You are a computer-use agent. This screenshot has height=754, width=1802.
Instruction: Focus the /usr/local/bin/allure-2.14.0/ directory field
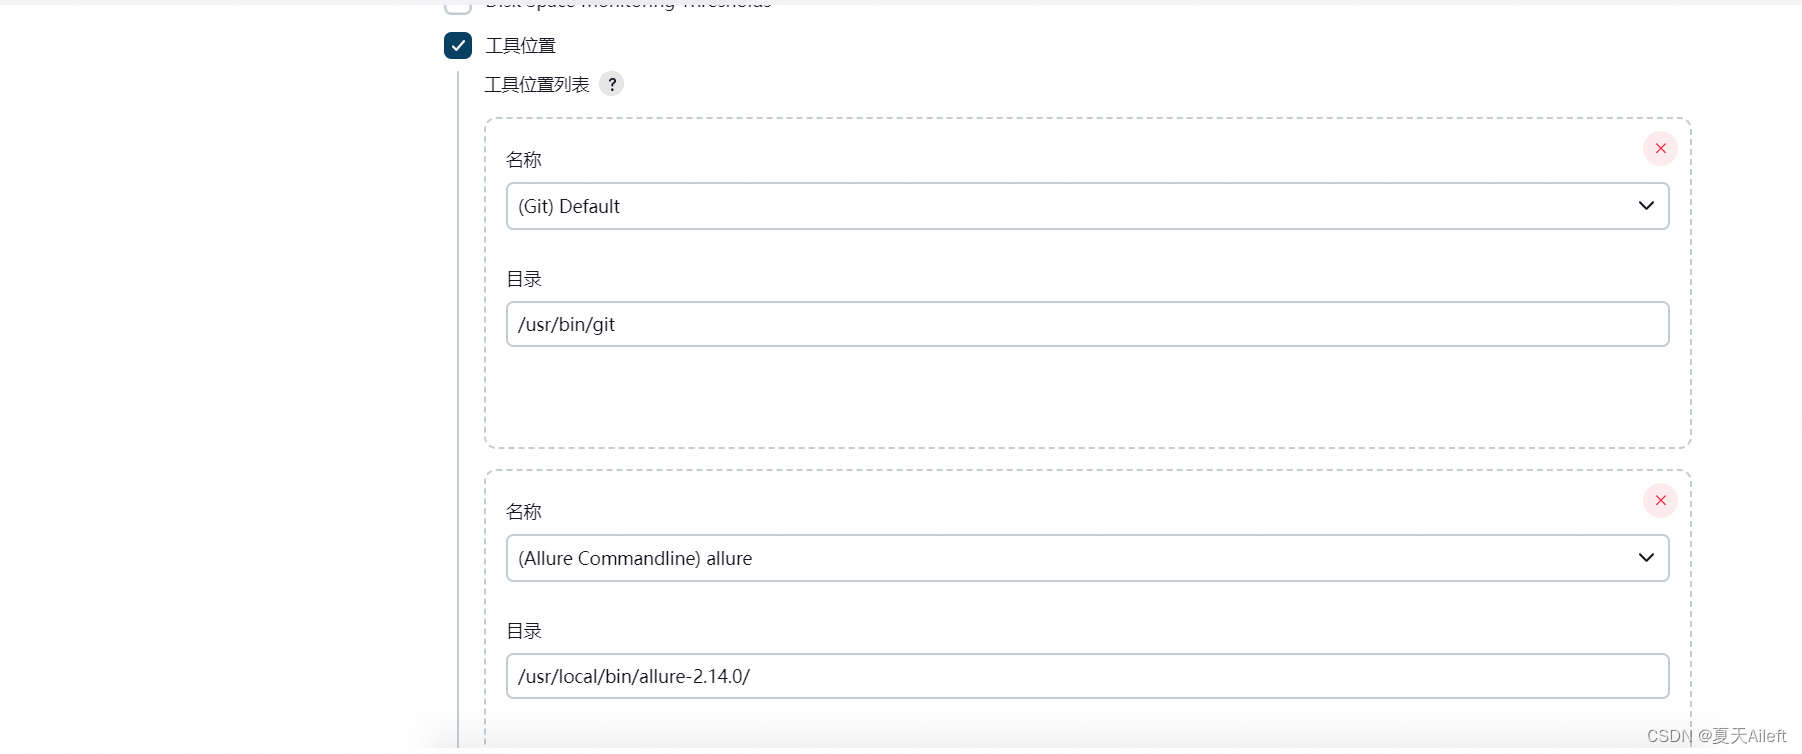pos(1087,676)
